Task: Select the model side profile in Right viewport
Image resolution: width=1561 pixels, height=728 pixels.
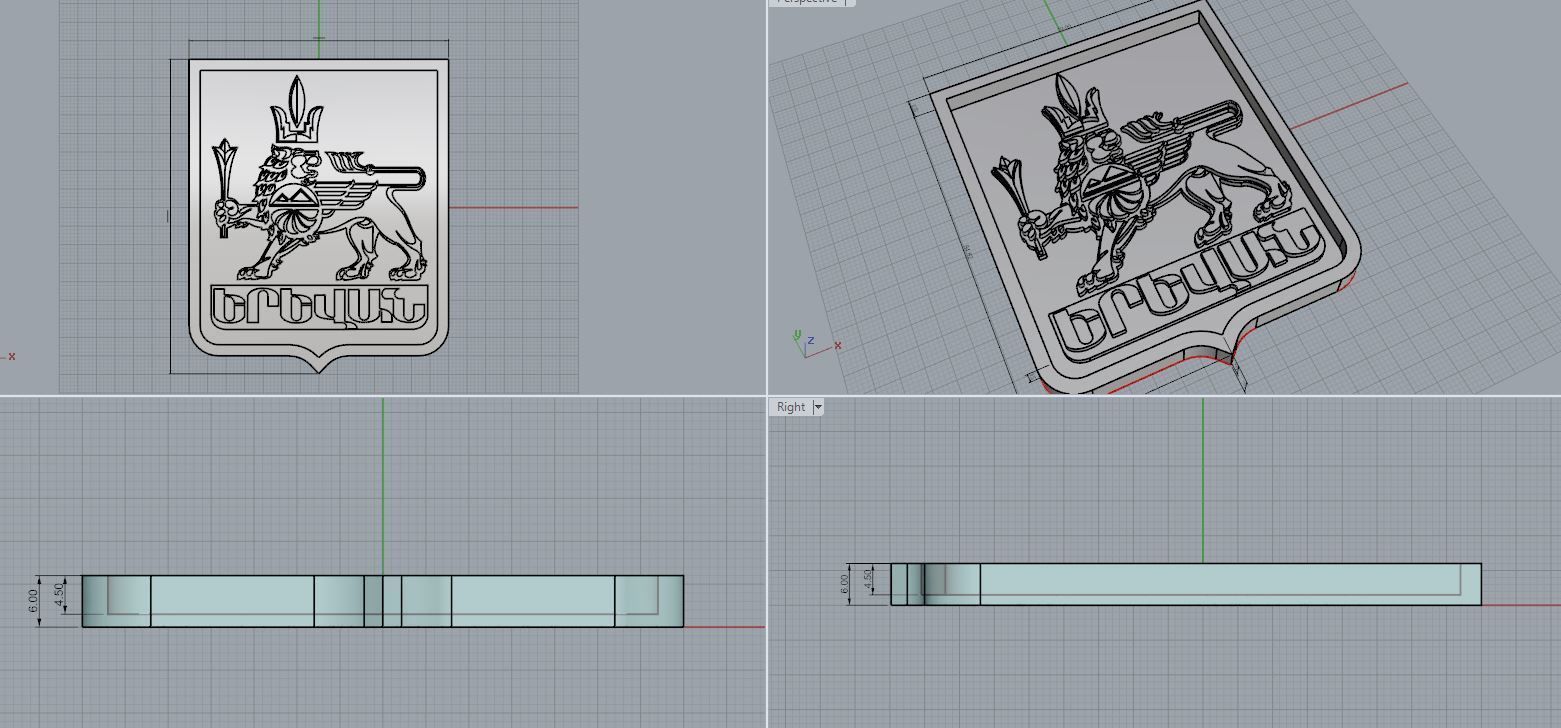Action: point(1186,584)
